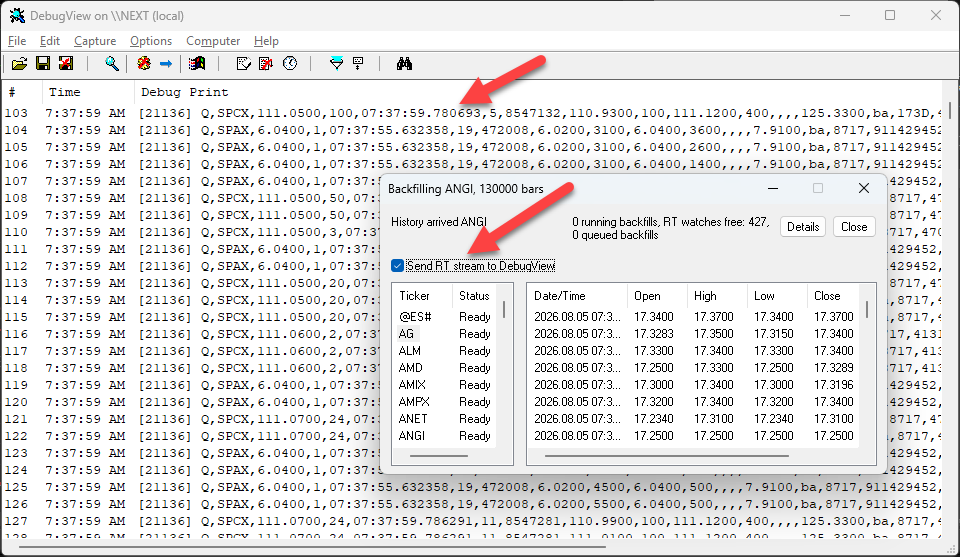Toggle log-to-file icon with the red X
The height and width of the screenshot is (557, 960).
click(x=66, y=64)
